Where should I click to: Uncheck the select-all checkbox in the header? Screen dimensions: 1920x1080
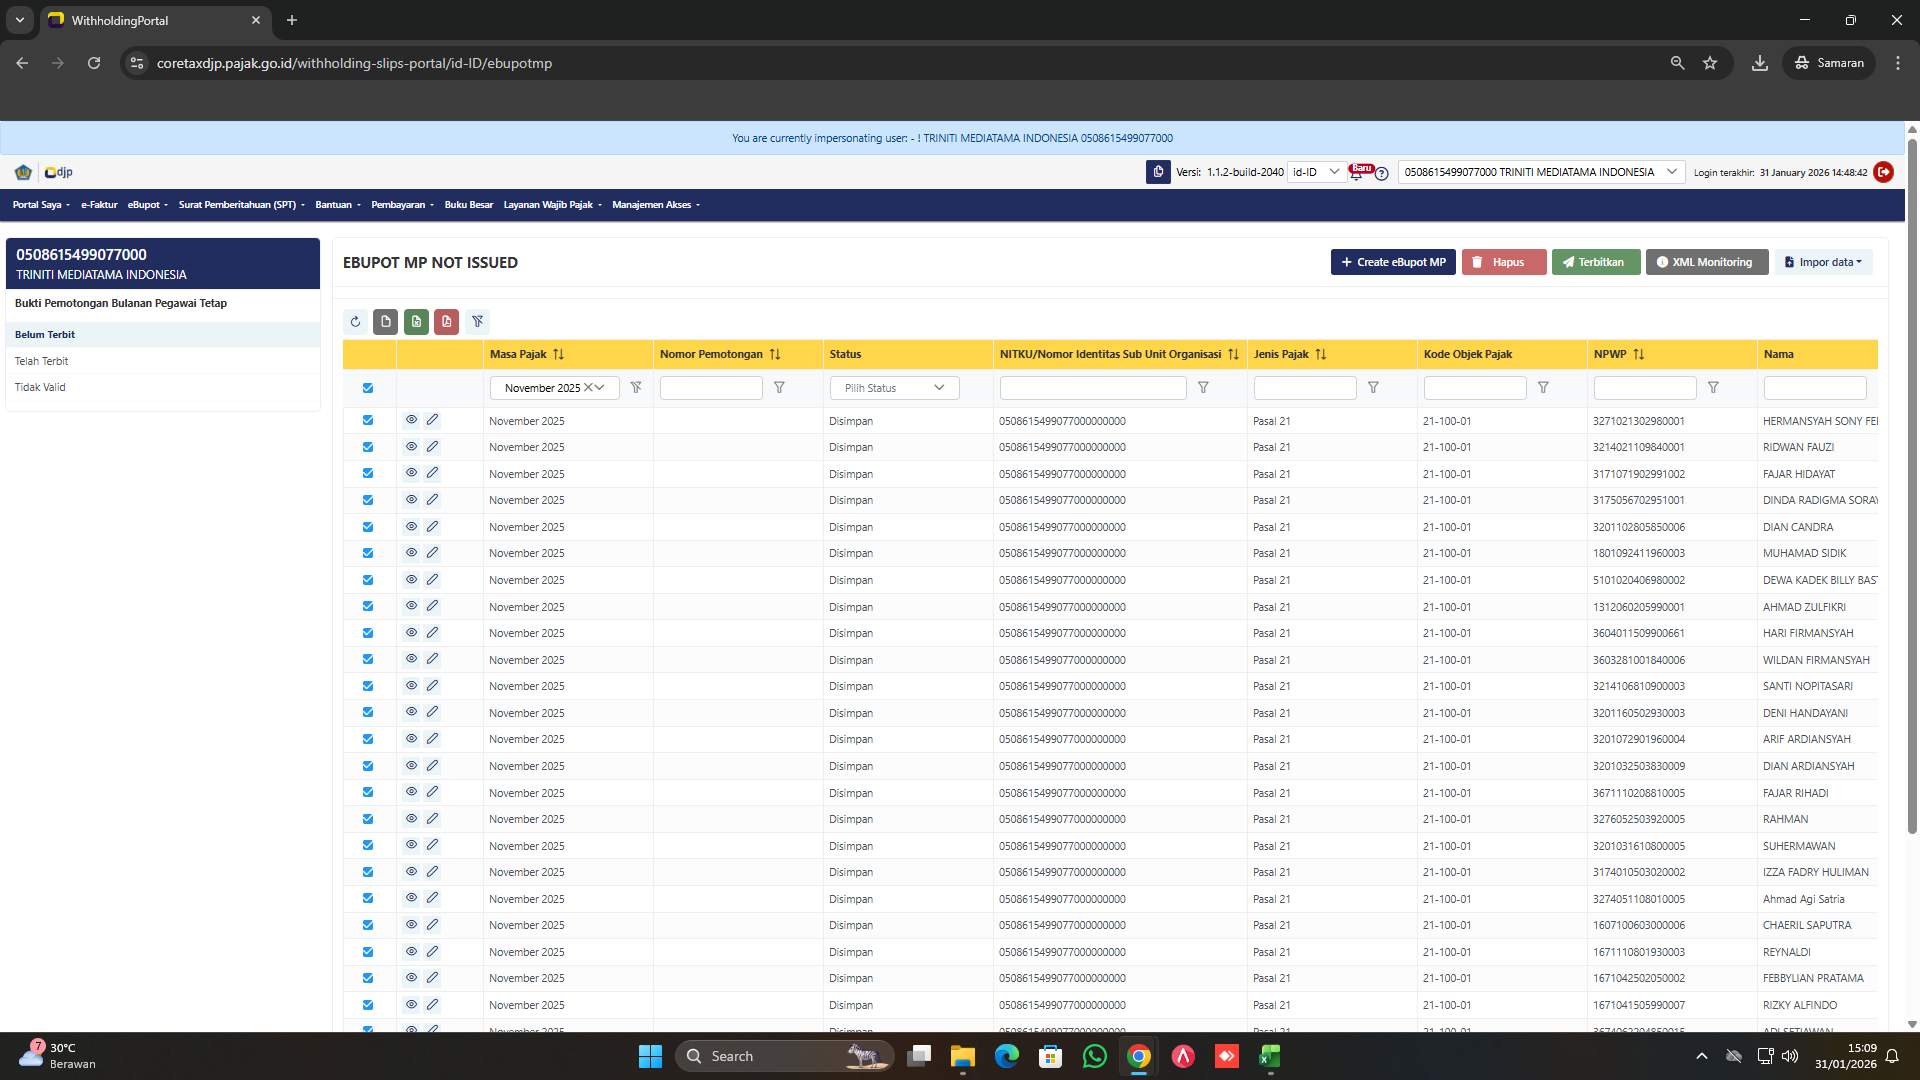pos(367,387)
